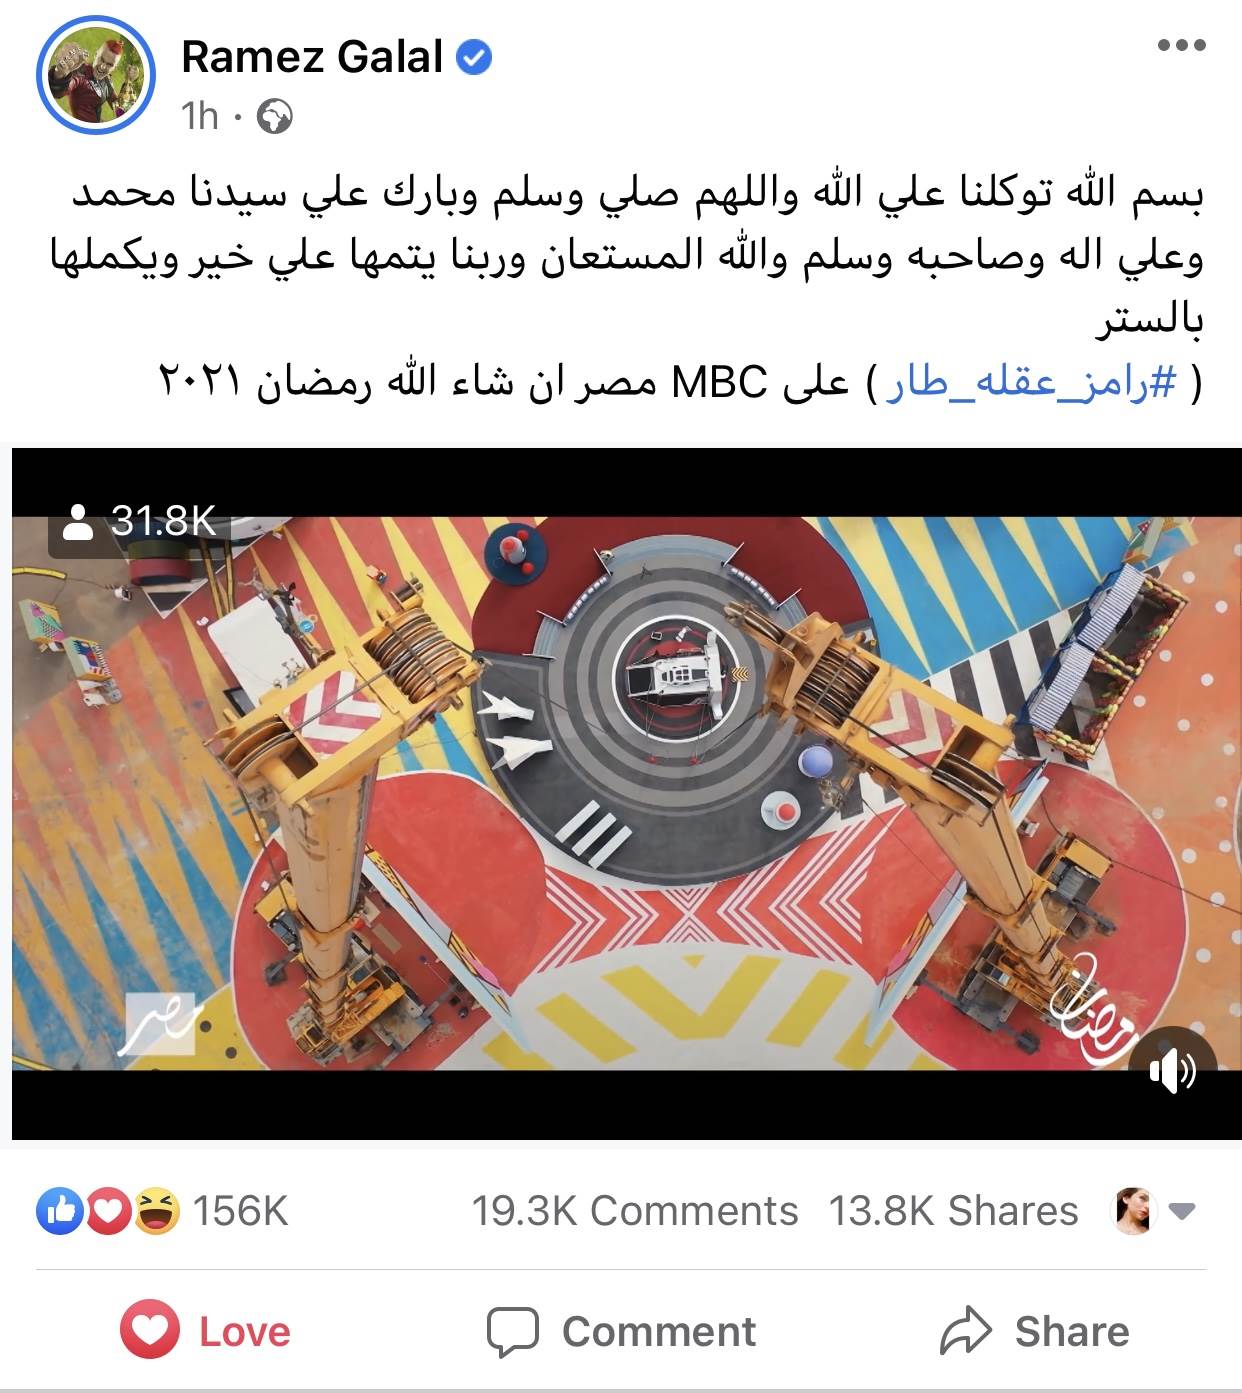1242x1393 pixels.
Task: Click the blue Like reaction icon
Action: point(59,1211)
